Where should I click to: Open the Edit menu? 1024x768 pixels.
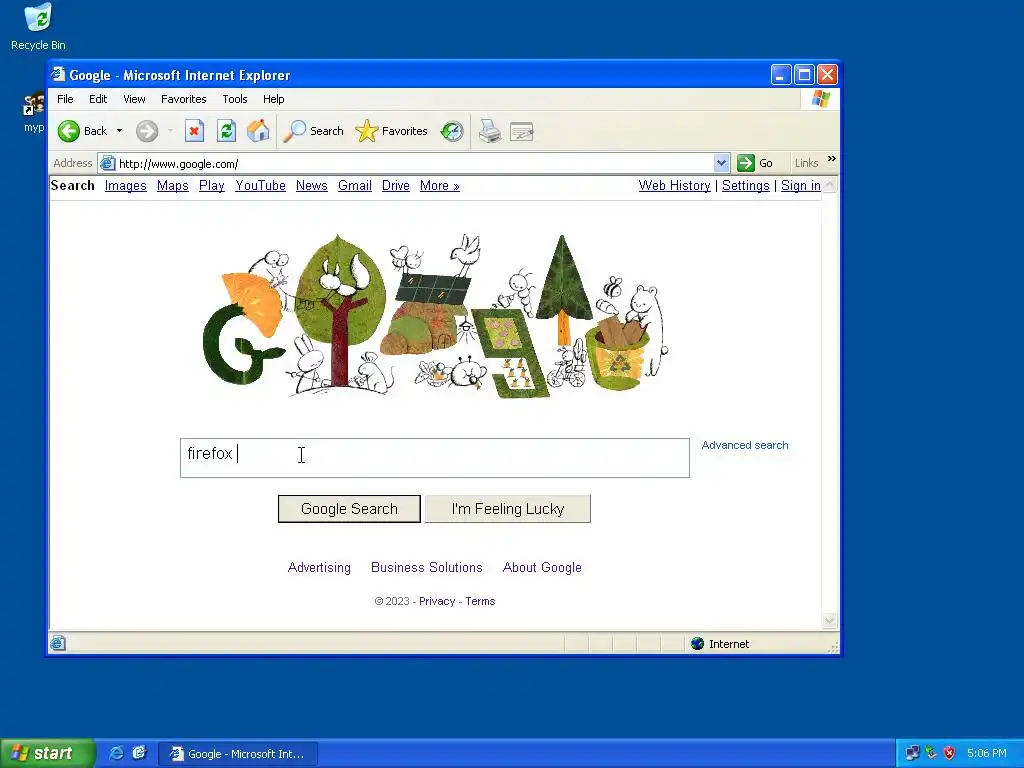[98, 99]
